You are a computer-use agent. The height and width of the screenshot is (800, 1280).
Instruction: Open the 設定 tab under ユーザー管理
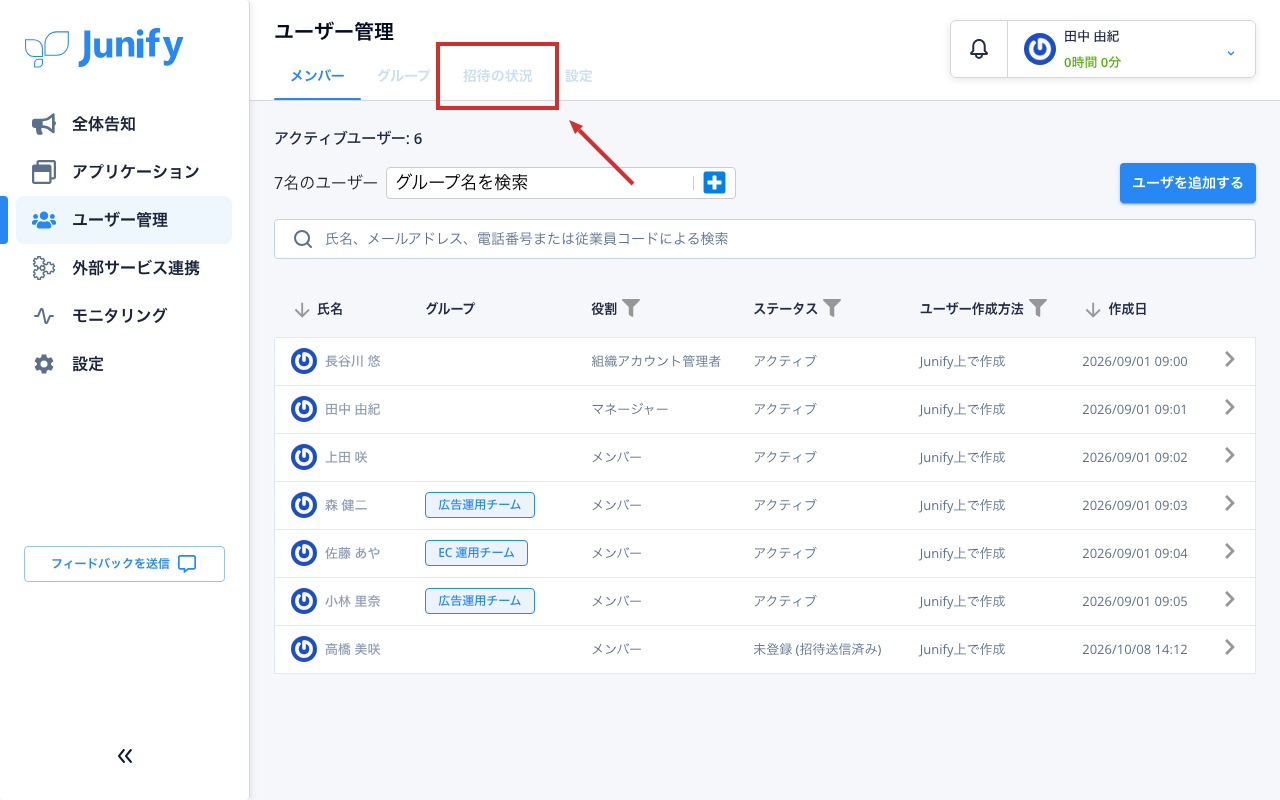click(x=578, y=76)
